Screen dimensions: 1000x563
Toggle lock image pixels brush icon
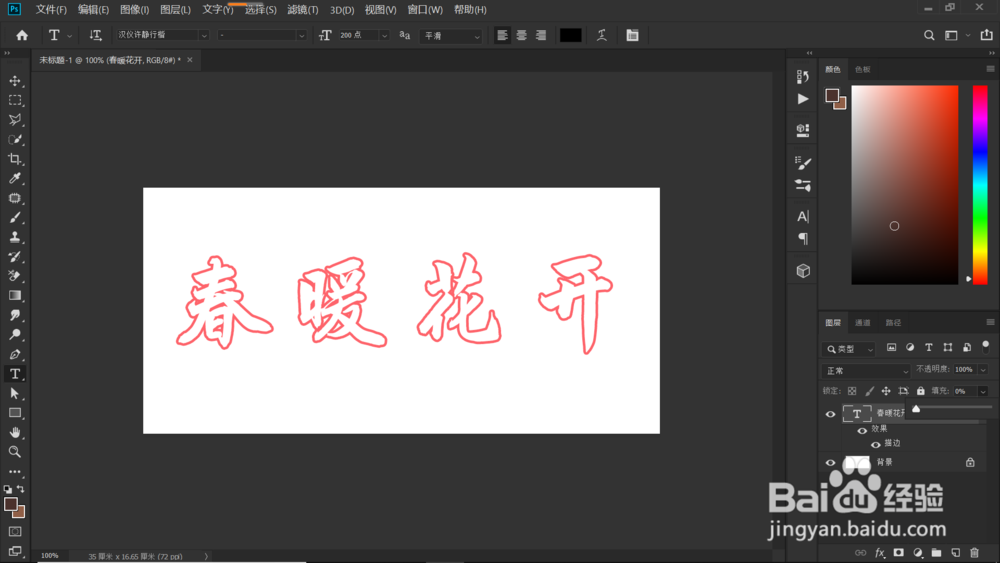tap(869, 391)
